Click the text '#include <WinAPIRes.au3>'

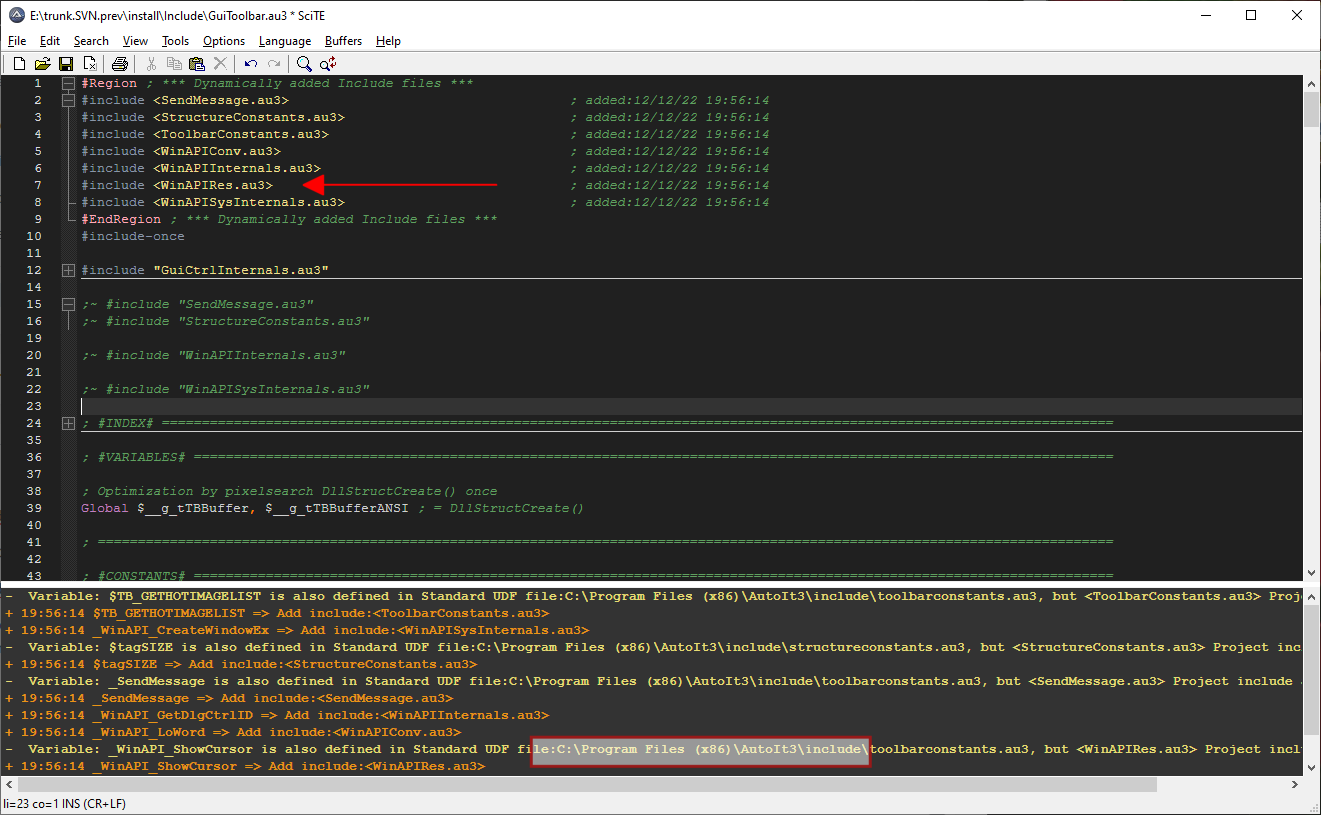tap(177, 186)
